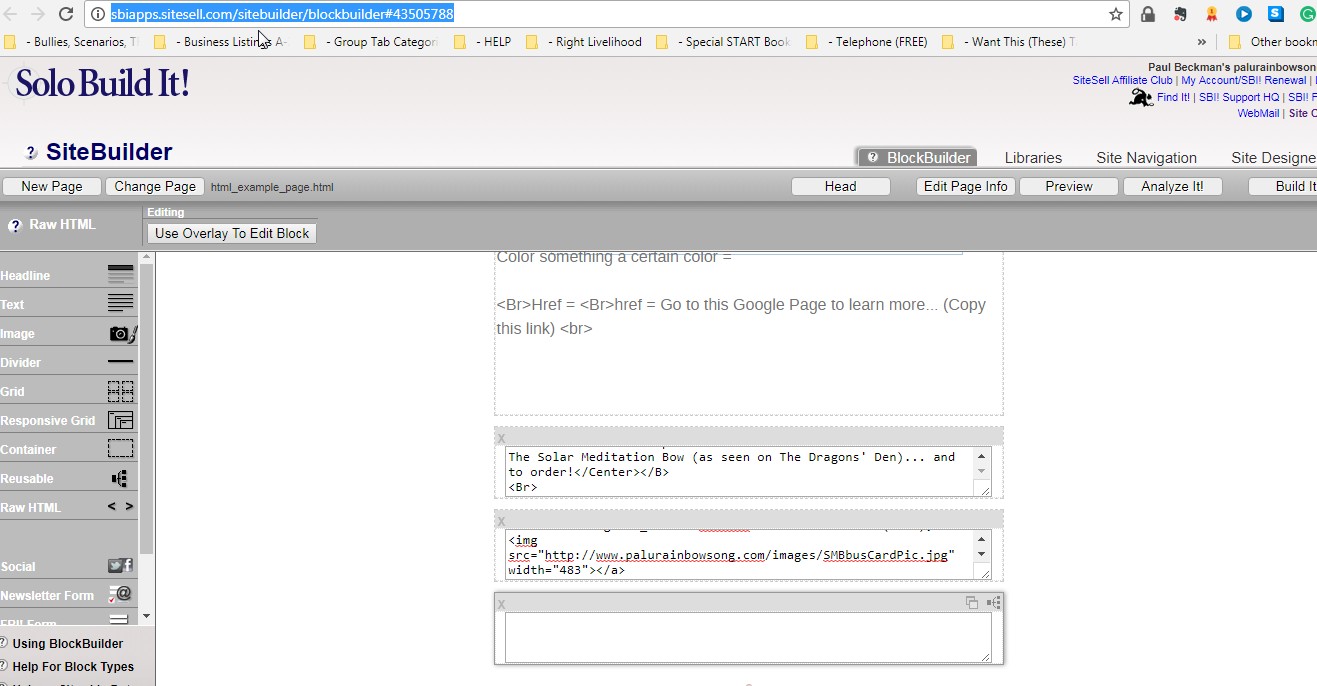Open the Right Livelihood bookmark folder
Image resolution: width=1317 pixels, height=686 pixels.
click(584, 42)
